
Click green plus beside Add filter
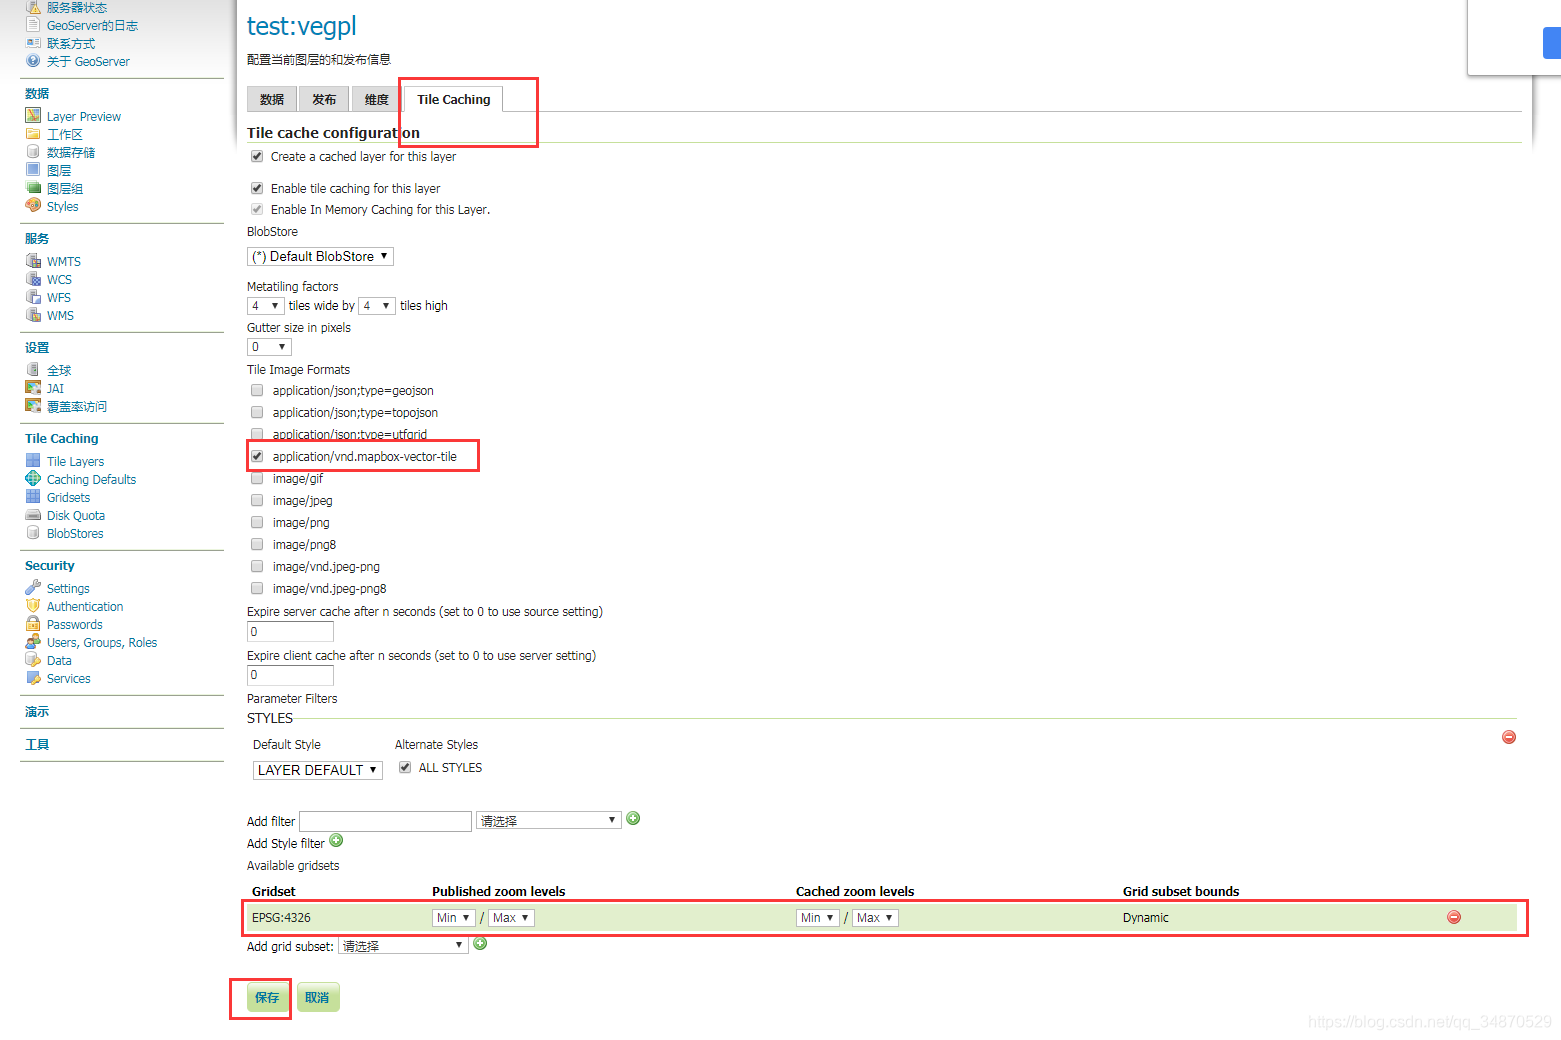(633, 819)
